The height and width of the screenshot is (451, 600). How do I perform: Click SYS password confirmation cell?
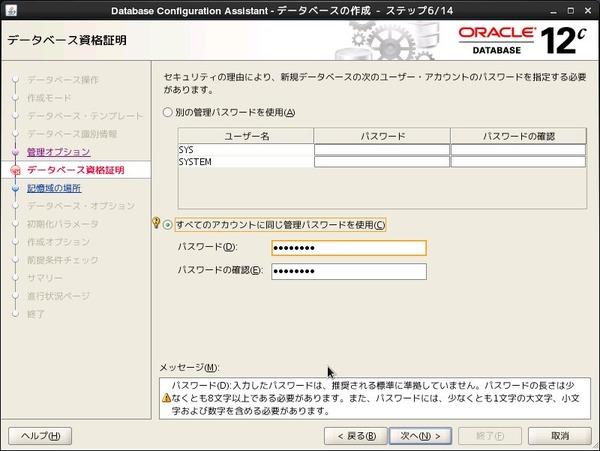coord(518,150)
